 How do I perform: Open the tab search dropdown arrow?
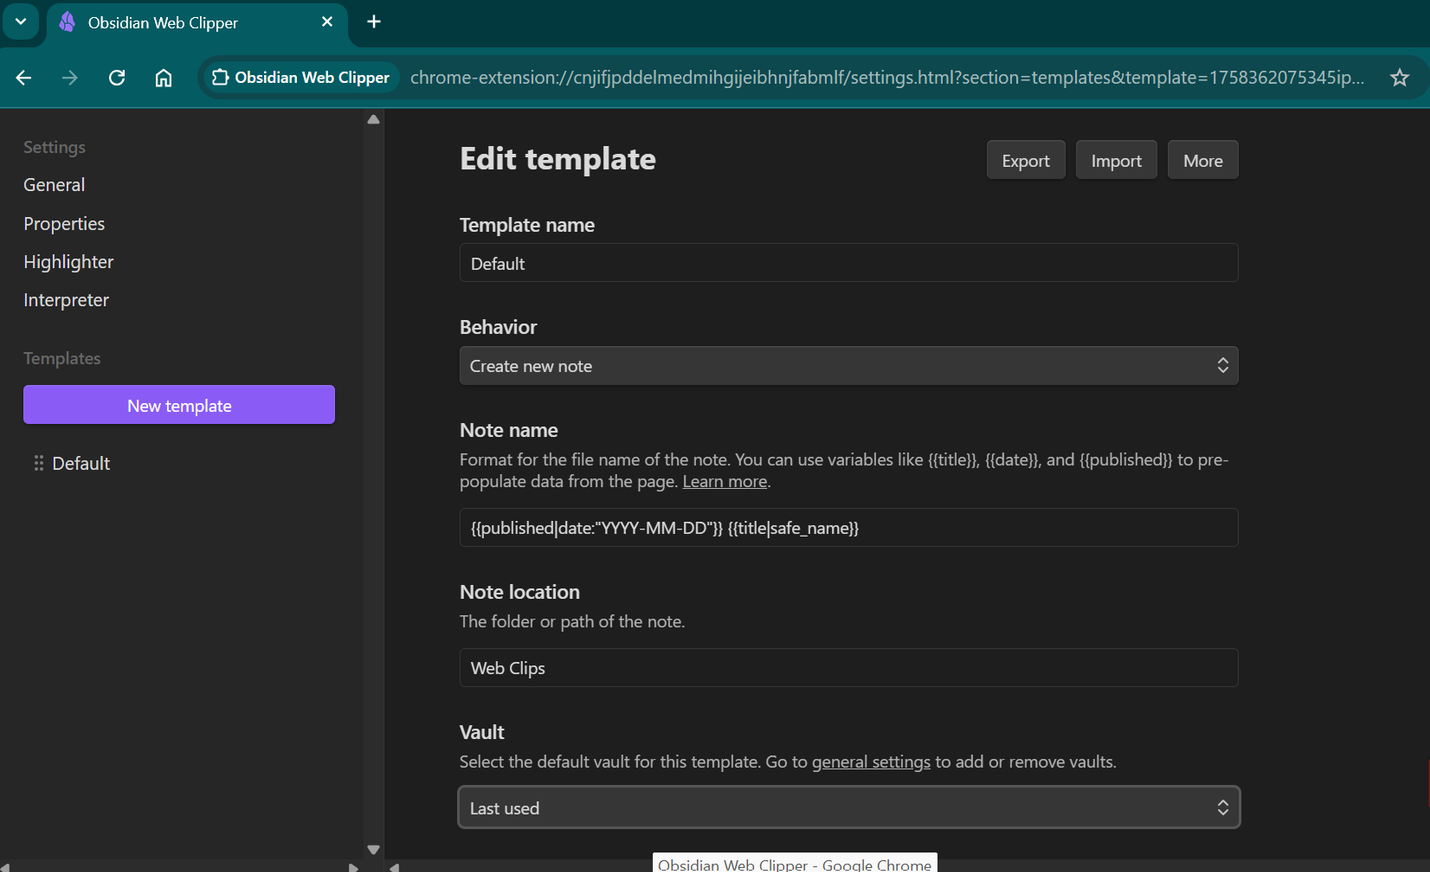20,22
